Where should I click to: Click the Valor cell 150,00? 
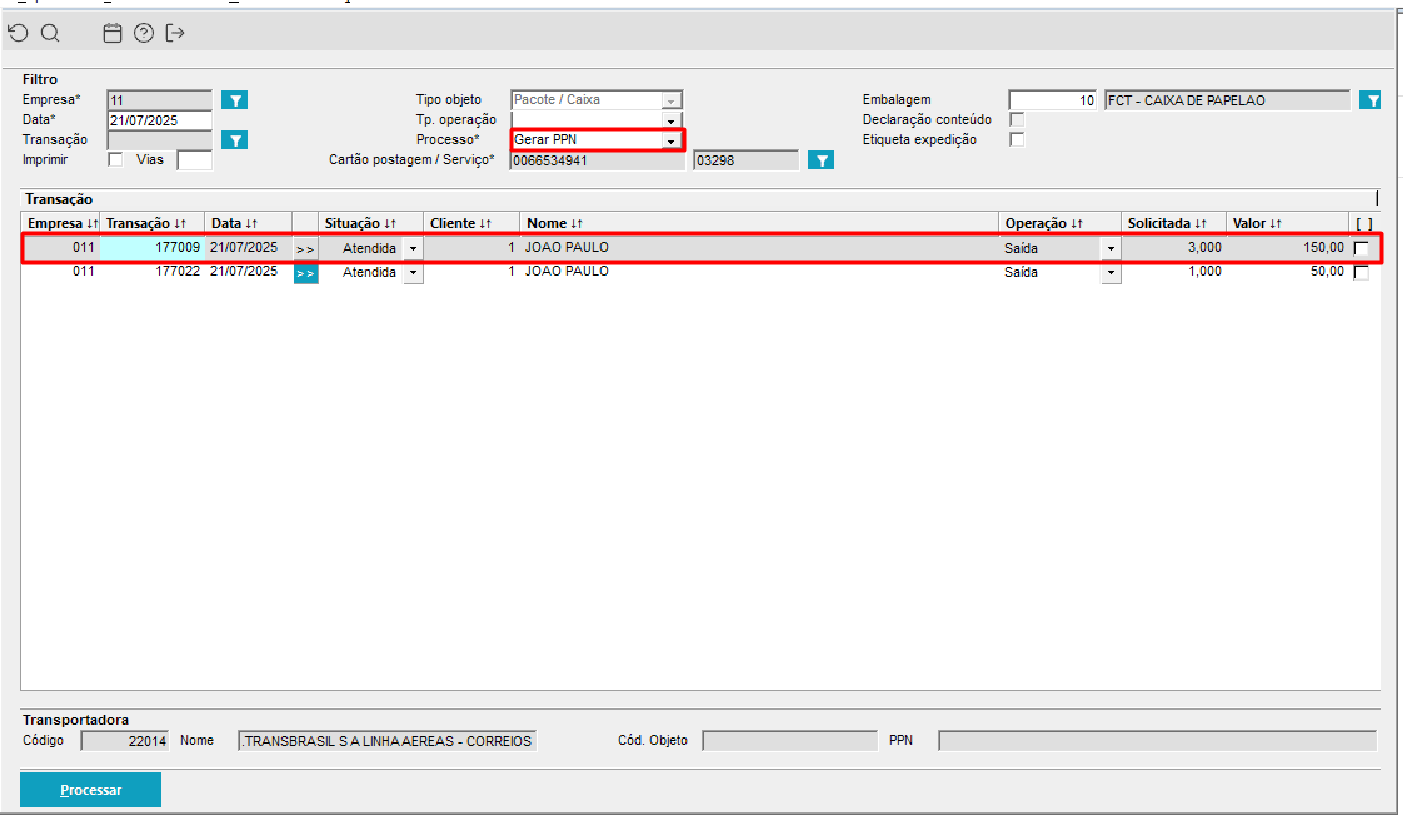click(x=1287, y=248)
